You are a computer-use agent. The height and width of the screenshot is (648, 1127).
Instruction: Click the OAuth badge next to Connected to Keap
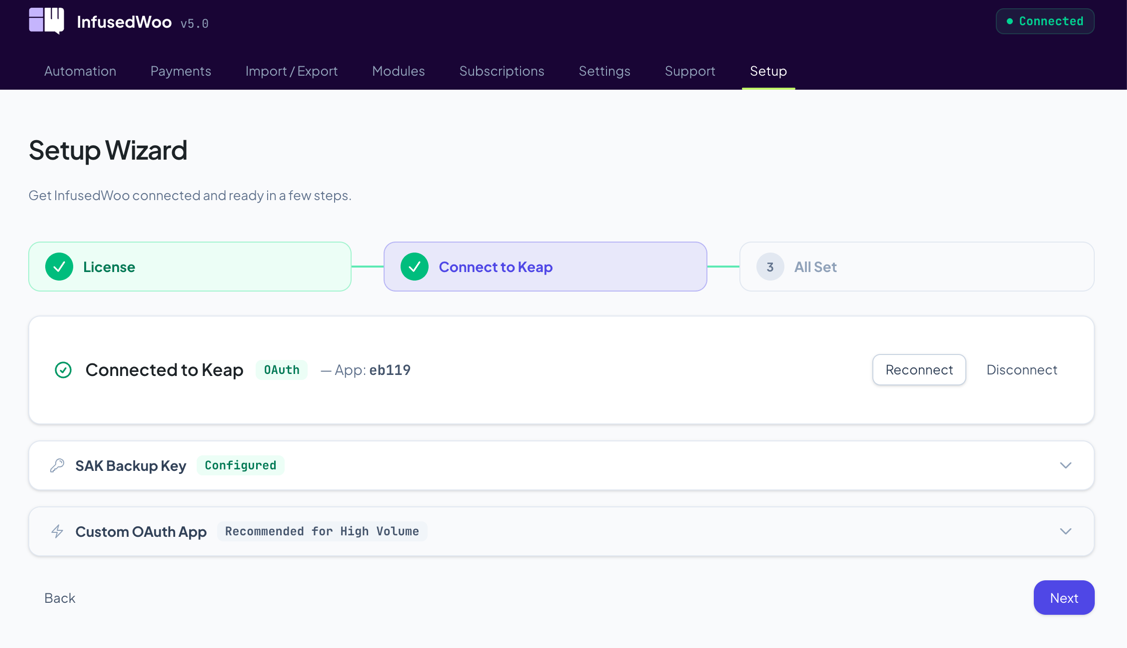pos(281,369)
